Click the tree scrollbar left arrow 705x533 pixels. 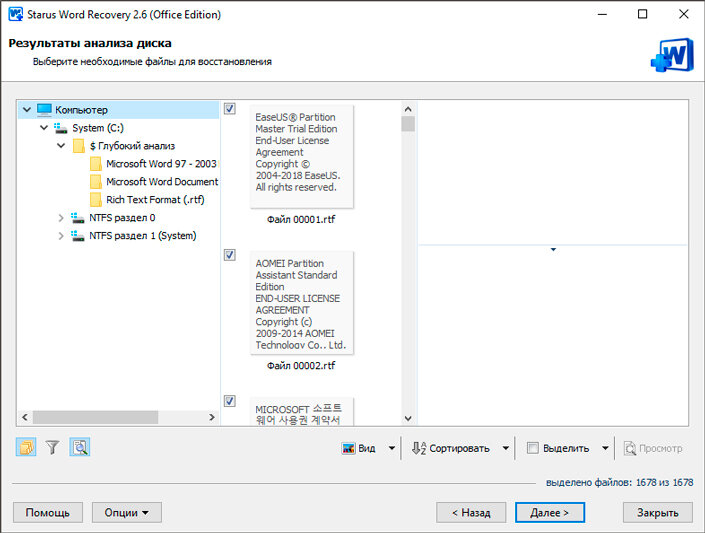pos(25,417)
